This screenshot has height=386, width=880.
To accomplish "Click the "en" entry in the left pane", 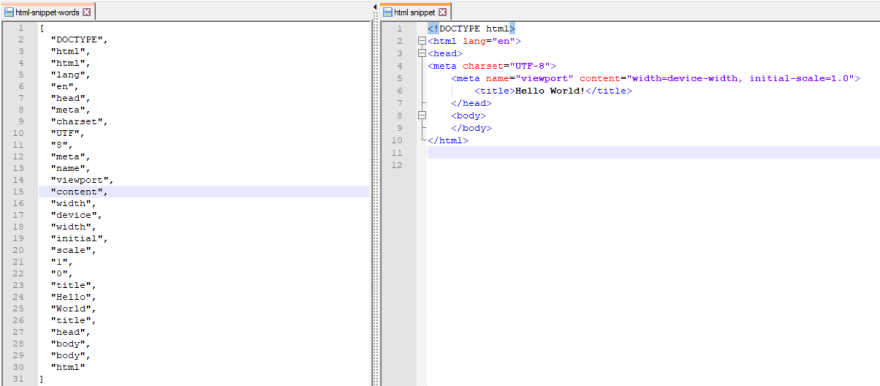I will click(65, 86).
